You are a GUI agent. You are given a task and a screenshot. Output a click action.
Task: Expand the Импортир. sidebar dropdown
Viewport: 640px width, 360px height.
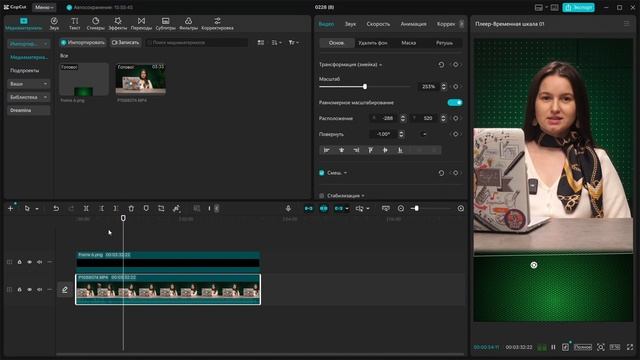click(29, 44)
